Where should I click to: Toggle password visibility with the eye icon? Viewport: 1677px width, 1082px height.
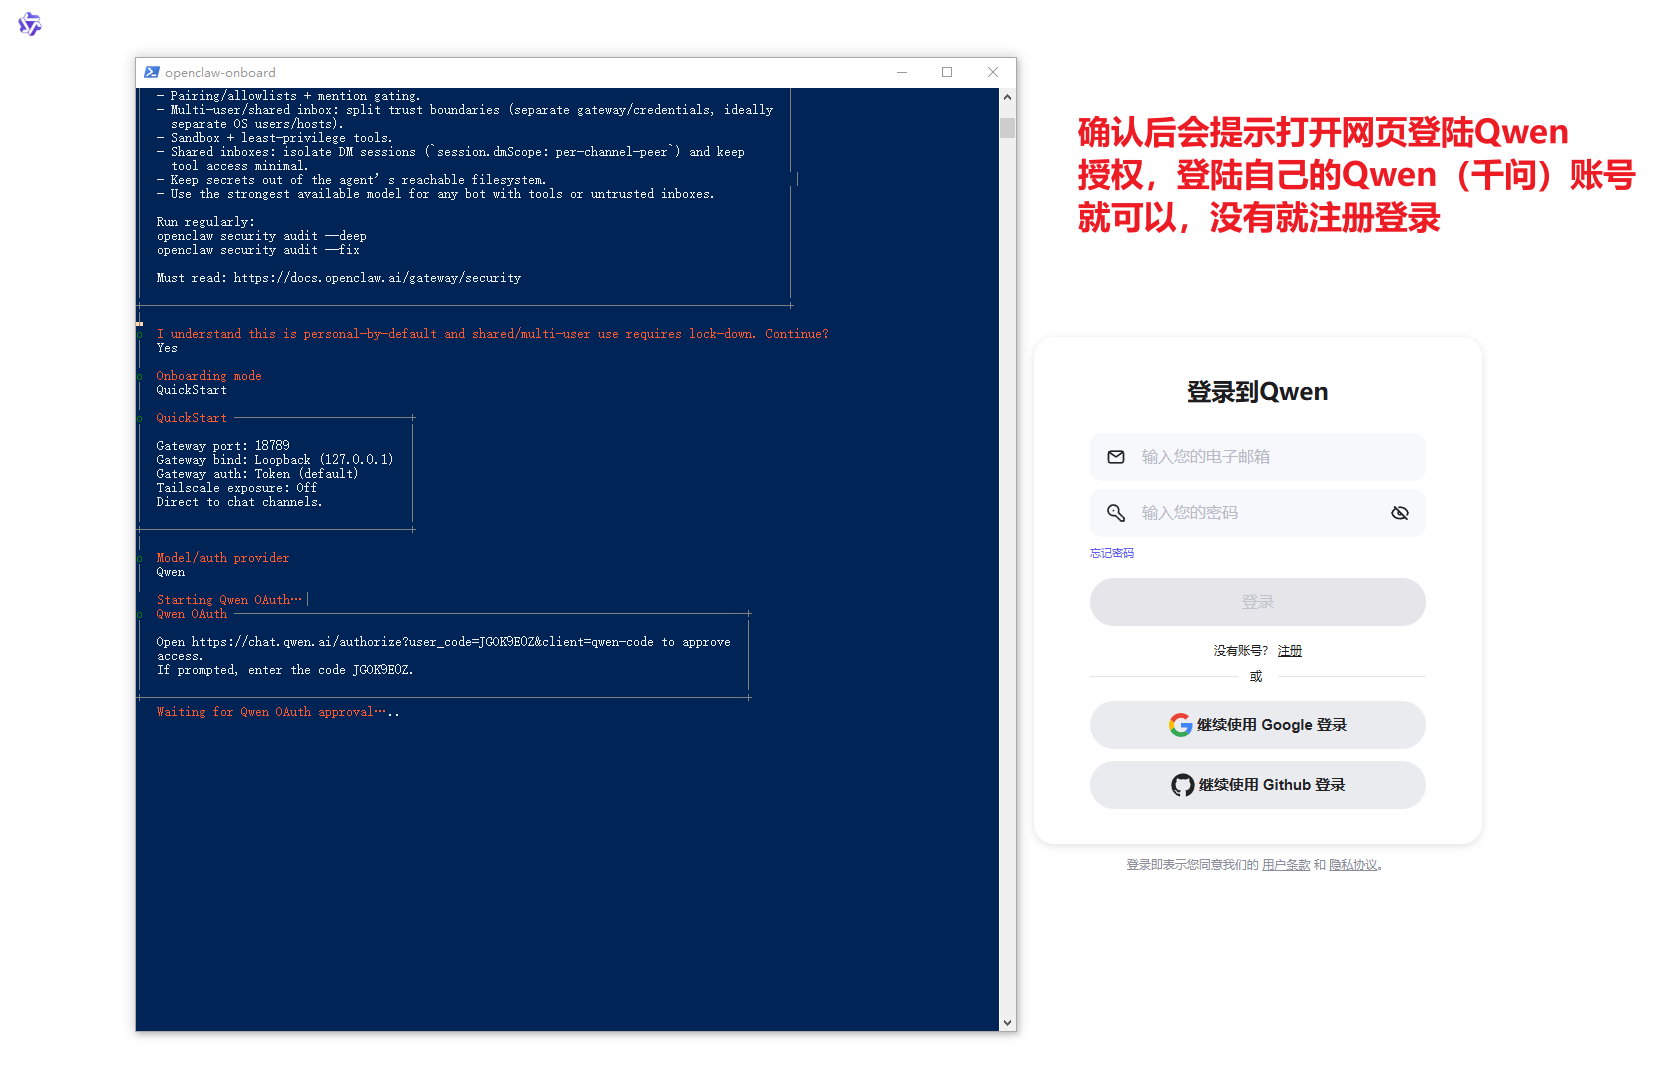[x=1400, y=513]
